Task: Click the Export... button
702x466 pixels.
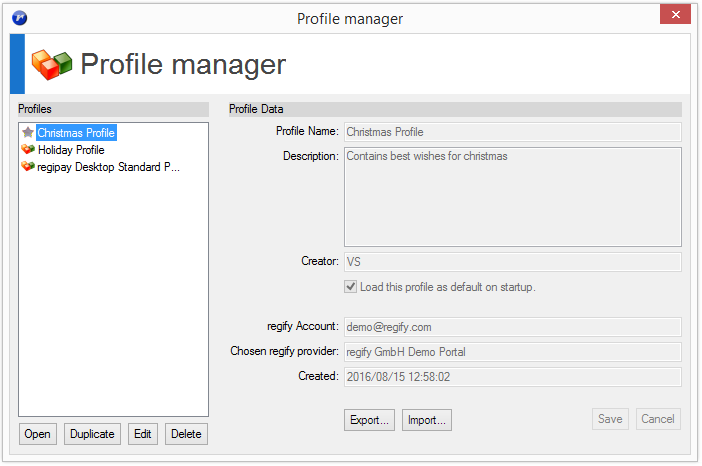Action: tap(369, 420)
